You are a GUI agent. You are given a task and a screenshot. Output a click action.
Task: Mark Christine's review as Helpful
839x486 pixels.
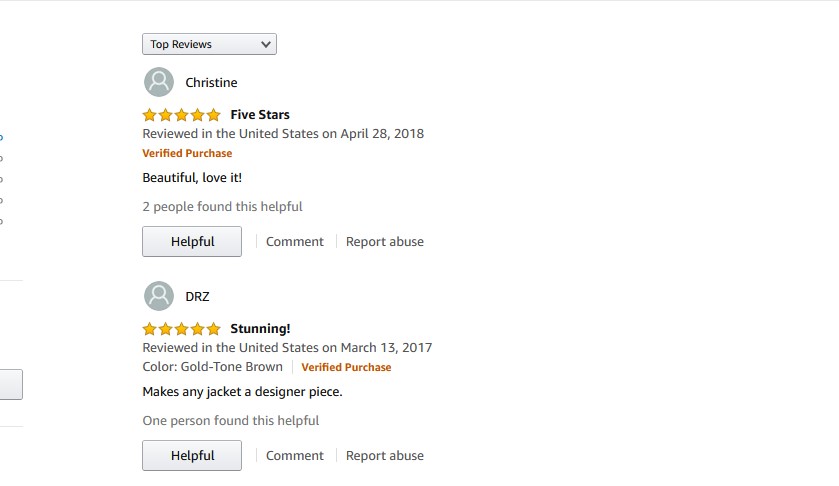tap(192, 242)
